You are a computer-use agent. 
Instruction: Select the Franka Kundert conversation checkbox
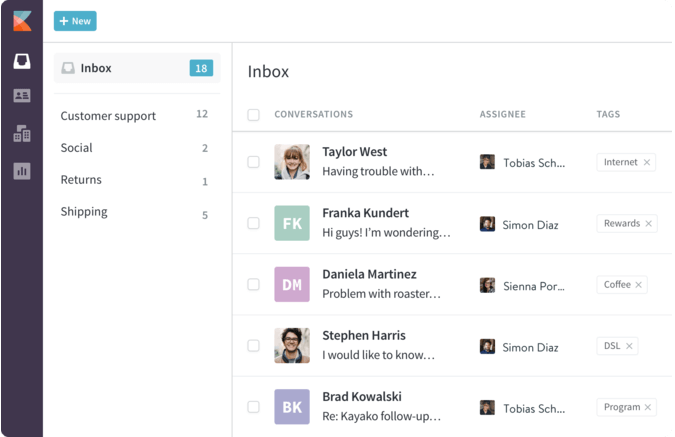(253, 224)
